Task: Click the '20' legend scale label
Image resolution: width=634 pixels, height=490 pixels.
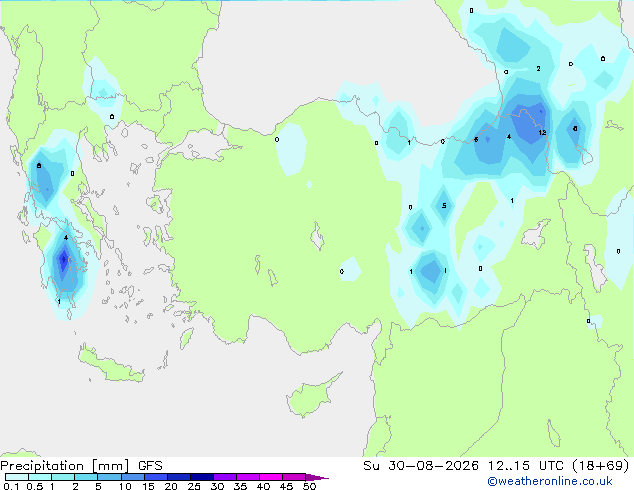Action: click(x=171, y=486)
